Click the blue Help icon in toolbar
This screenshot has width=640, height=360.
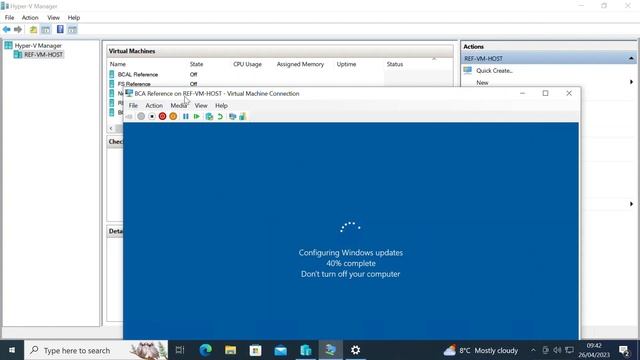60,29
